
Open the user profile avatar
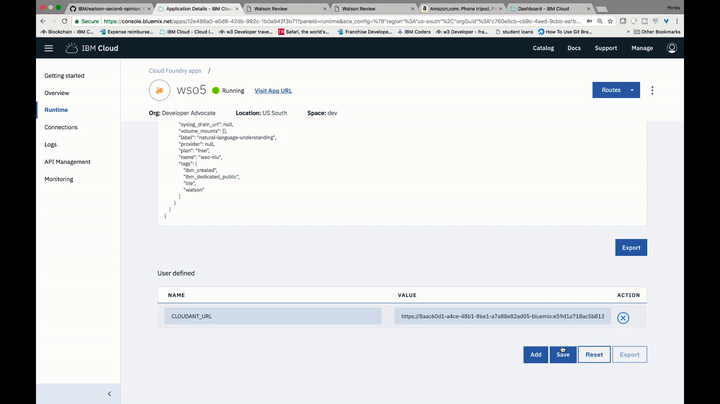[x=671, y=48]
